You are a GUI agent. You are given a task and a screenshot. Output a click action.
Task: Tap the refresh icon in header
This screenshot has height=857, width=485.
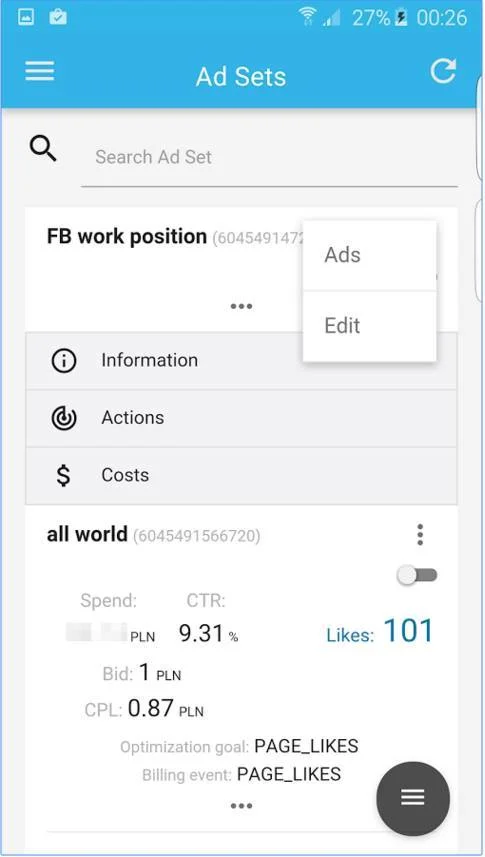442,72
